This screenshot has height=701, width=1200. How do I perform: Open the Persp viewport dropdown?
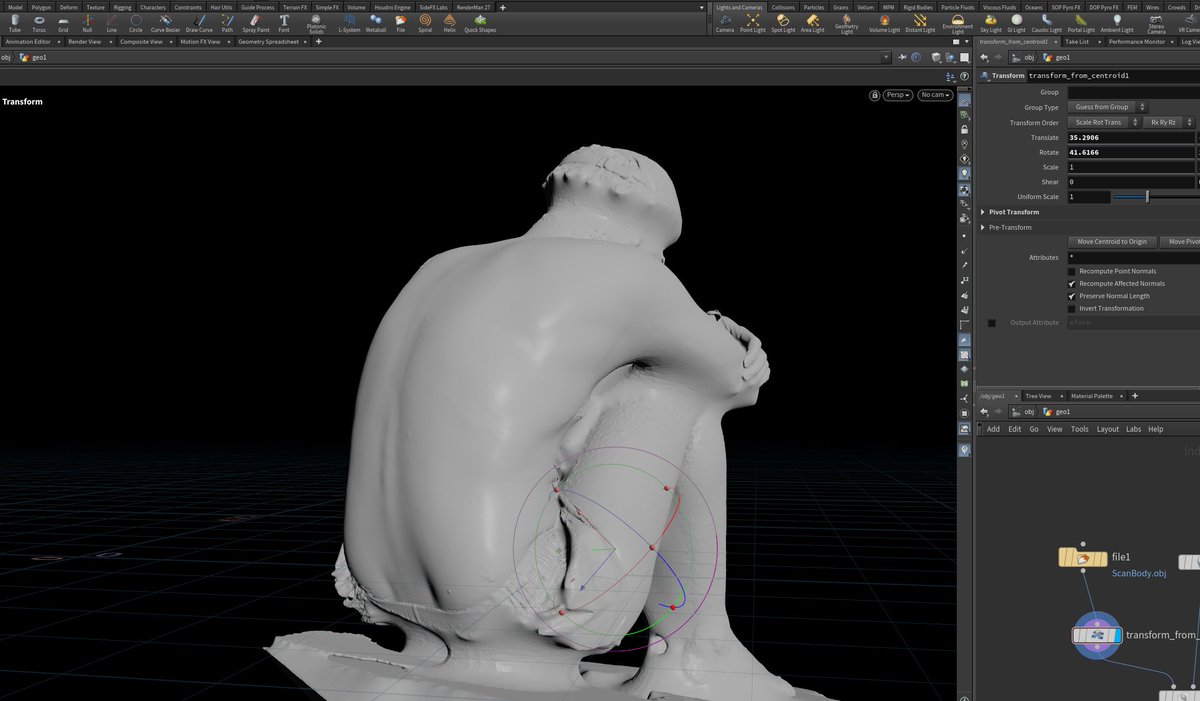click(899, 95)
